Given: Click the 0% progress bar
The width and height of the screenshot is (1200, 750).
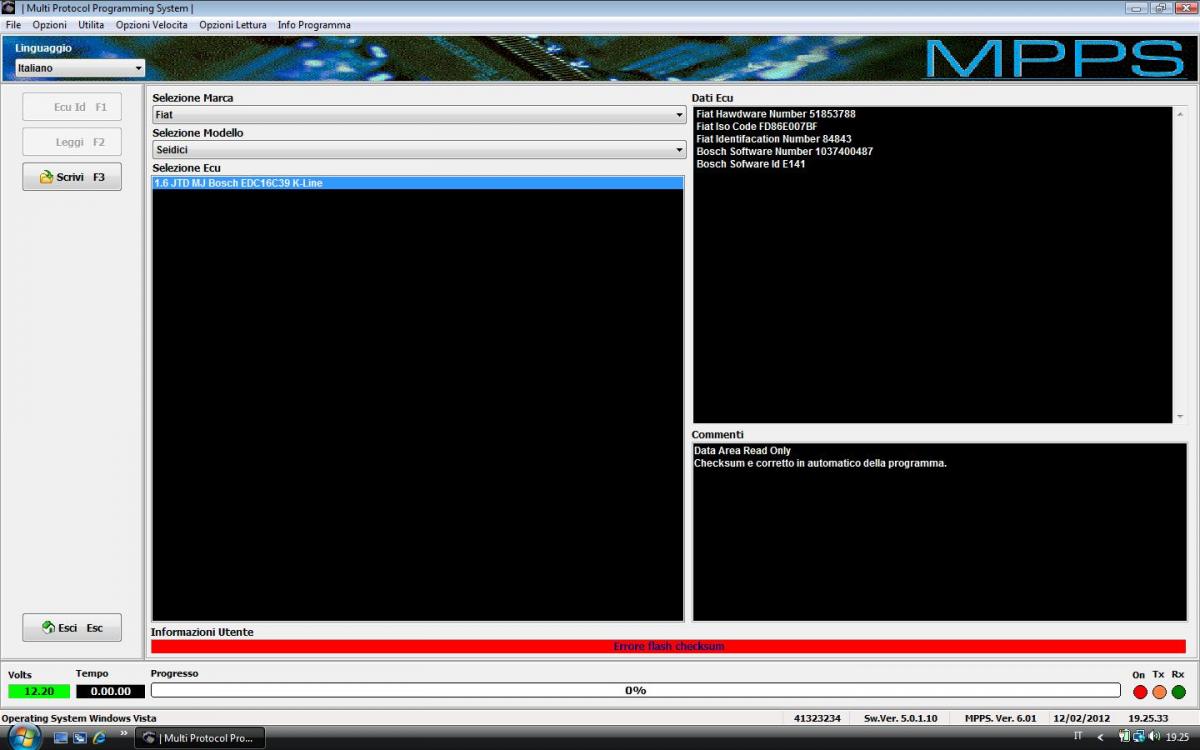Looking at the screenshot, I should pos(635,690).
